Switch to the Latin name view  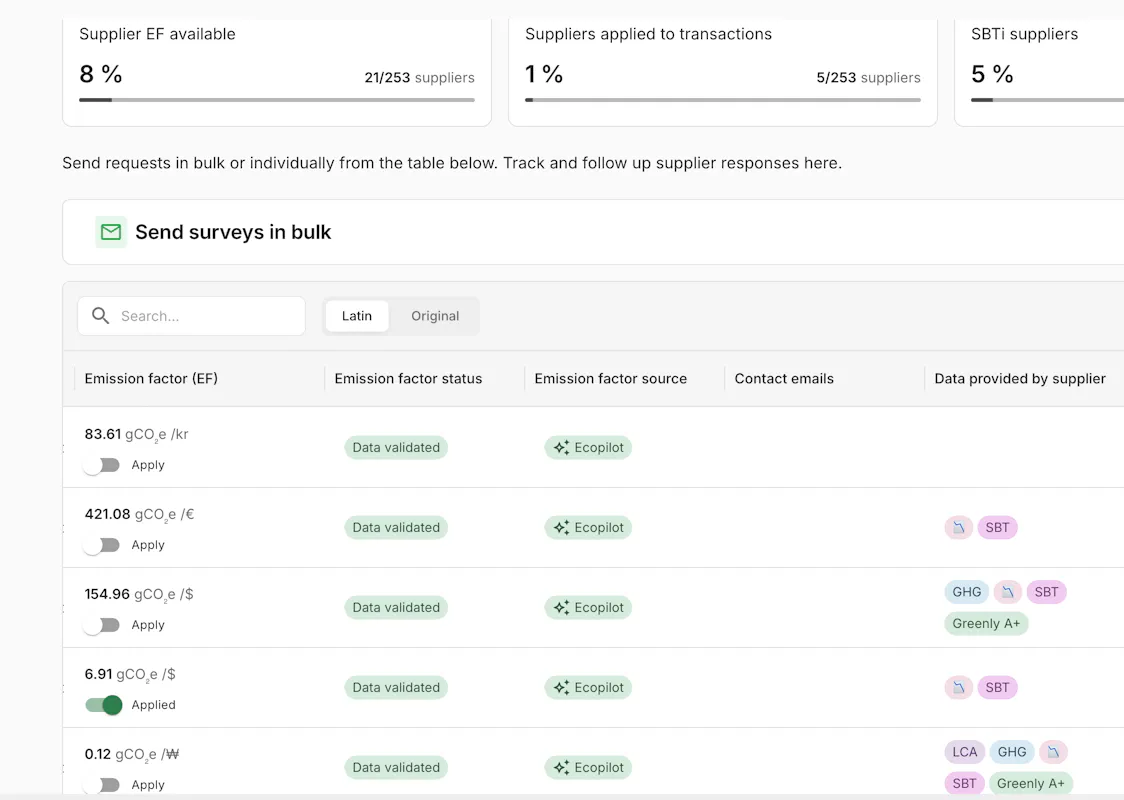356,316
